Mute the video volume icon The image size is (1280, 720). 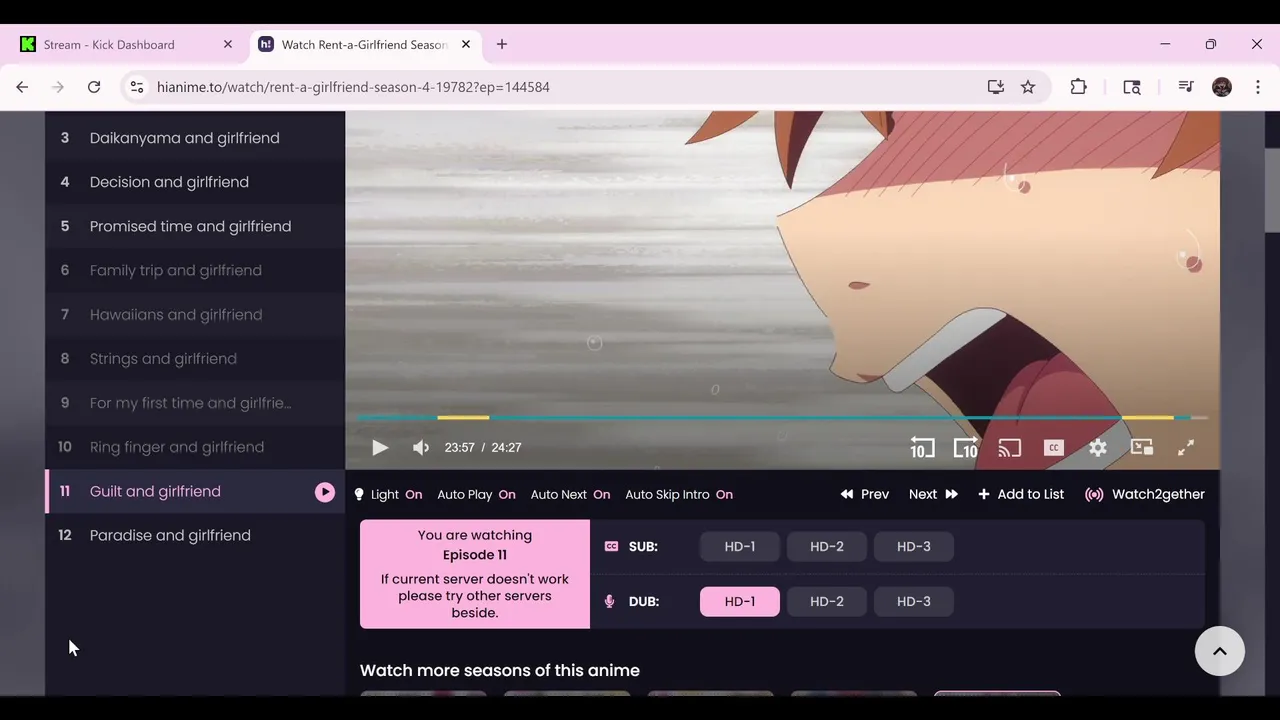tap(421, 448)
